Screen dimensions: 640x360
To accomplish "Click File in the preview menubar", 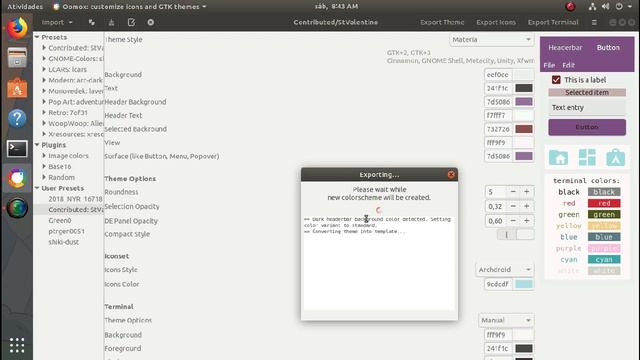I will 549,65.
